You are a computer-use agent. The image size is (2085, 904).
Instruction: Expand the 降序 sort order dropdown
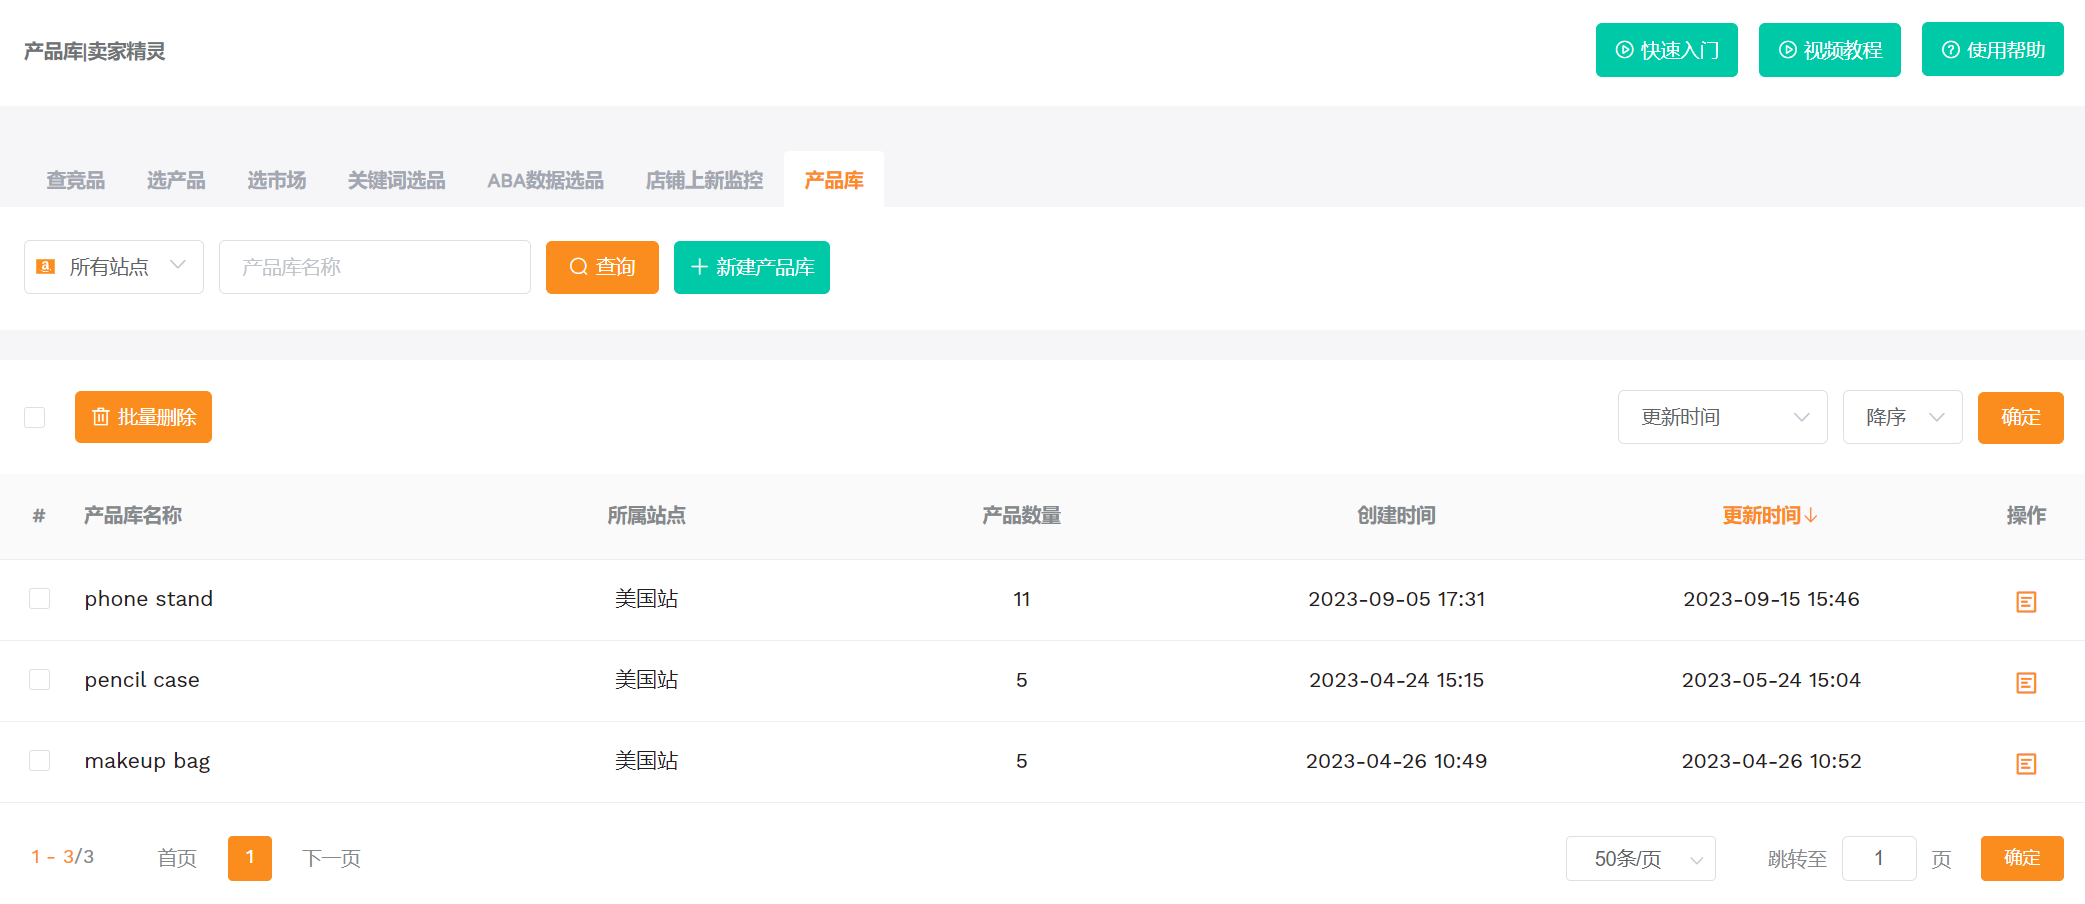tap(1902, 417)
